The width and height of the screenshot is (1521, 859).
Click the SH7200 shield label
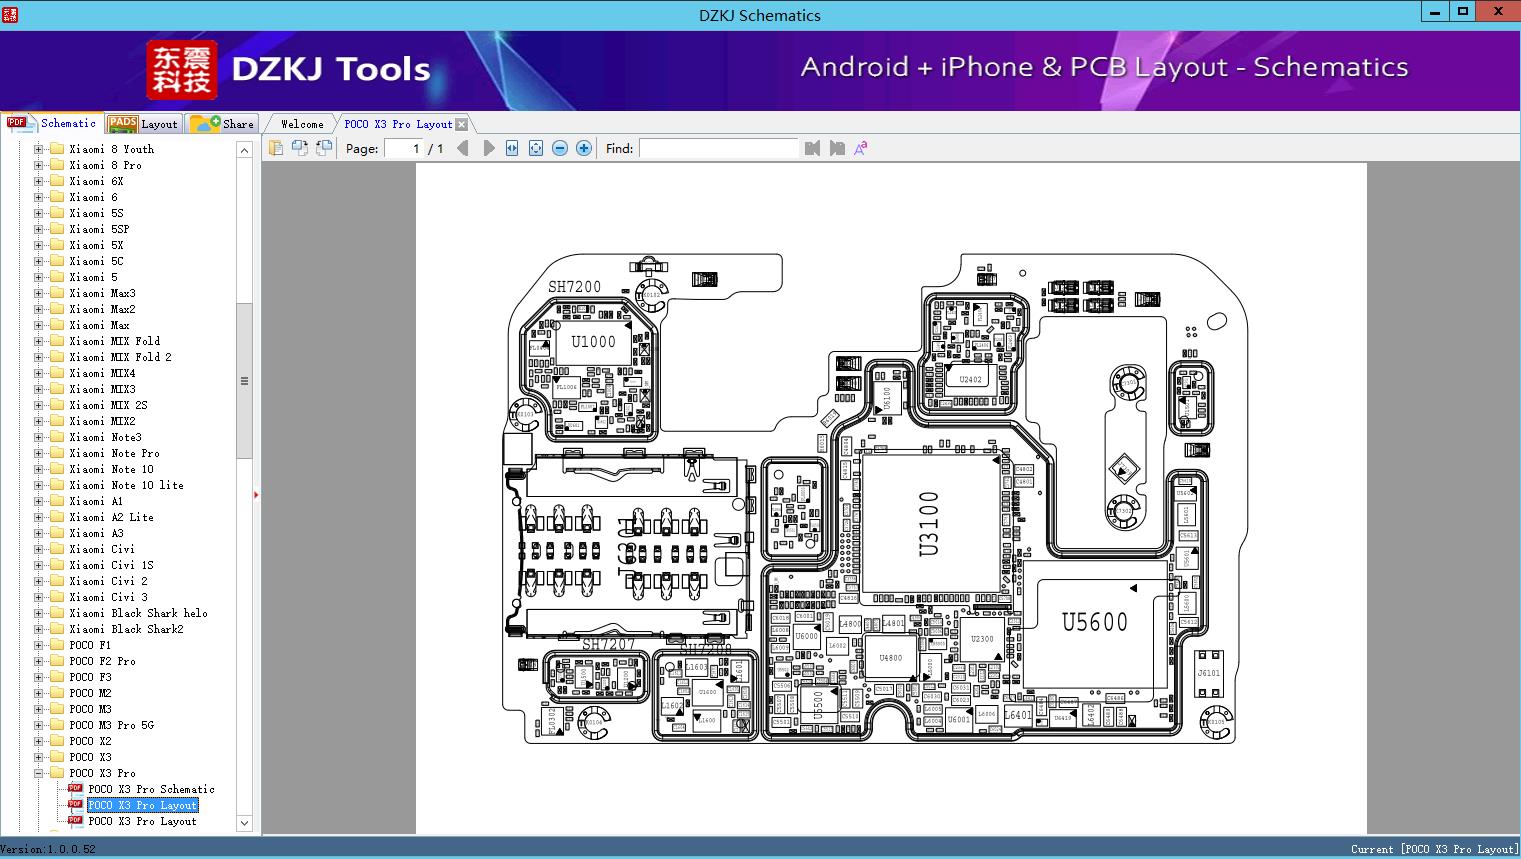575,287
